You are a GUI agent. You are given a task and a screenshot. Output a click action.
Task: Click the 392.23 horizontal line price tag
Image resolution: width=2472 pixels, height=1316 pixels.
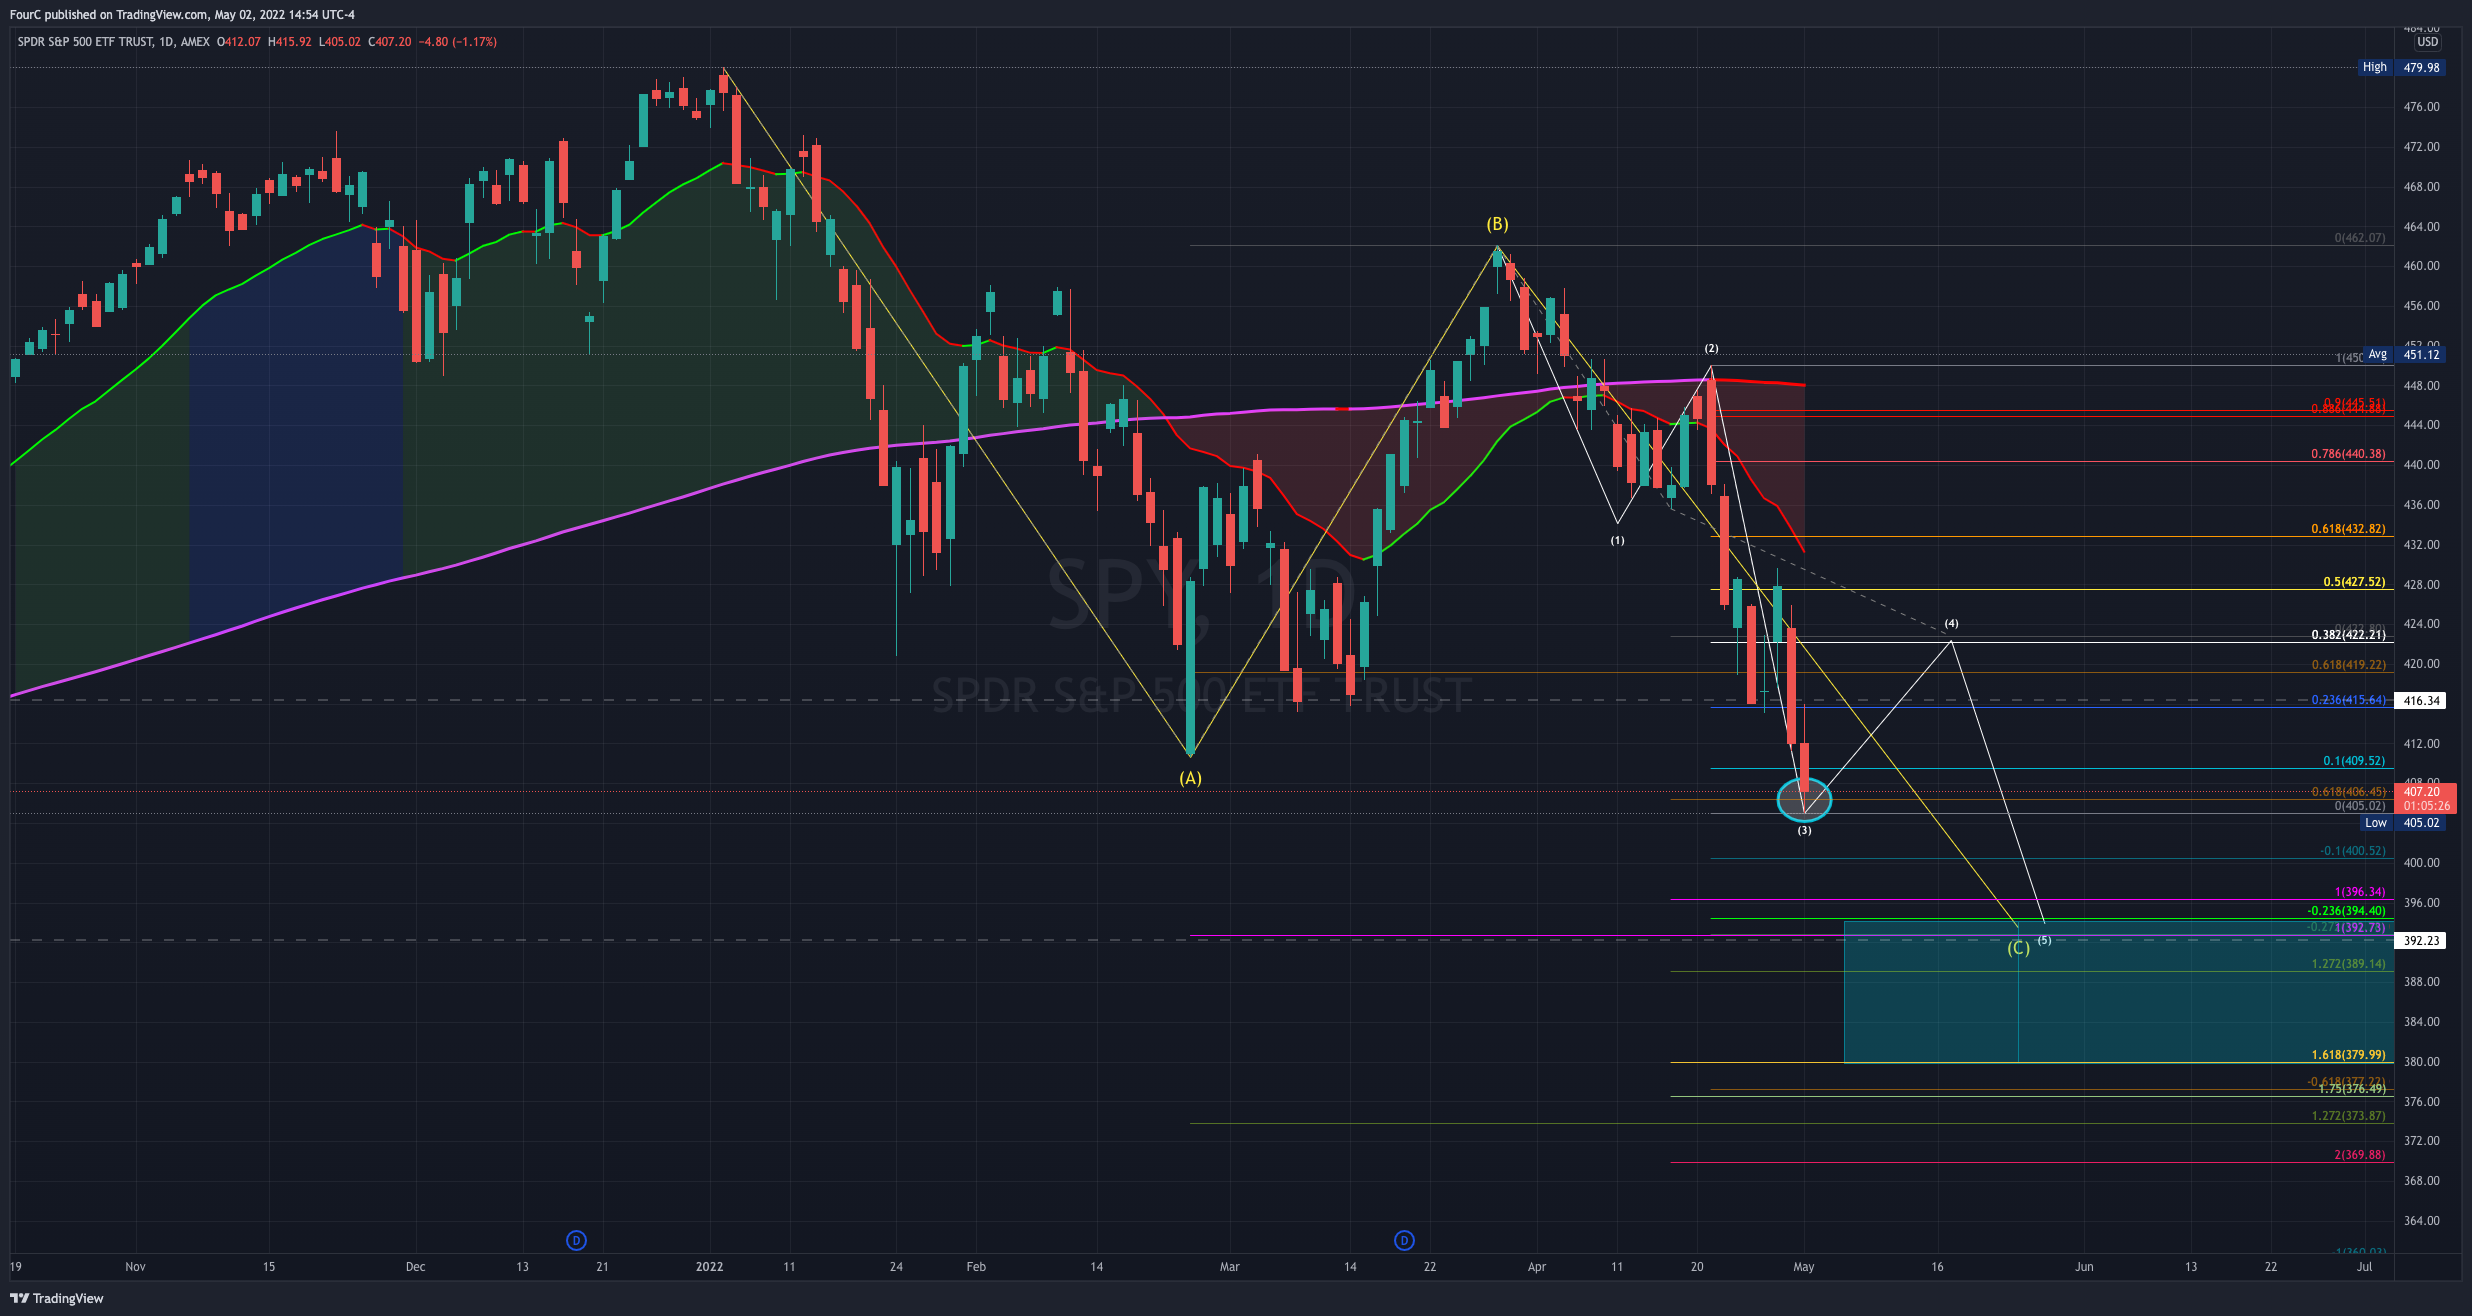(x=2421, y=941)
